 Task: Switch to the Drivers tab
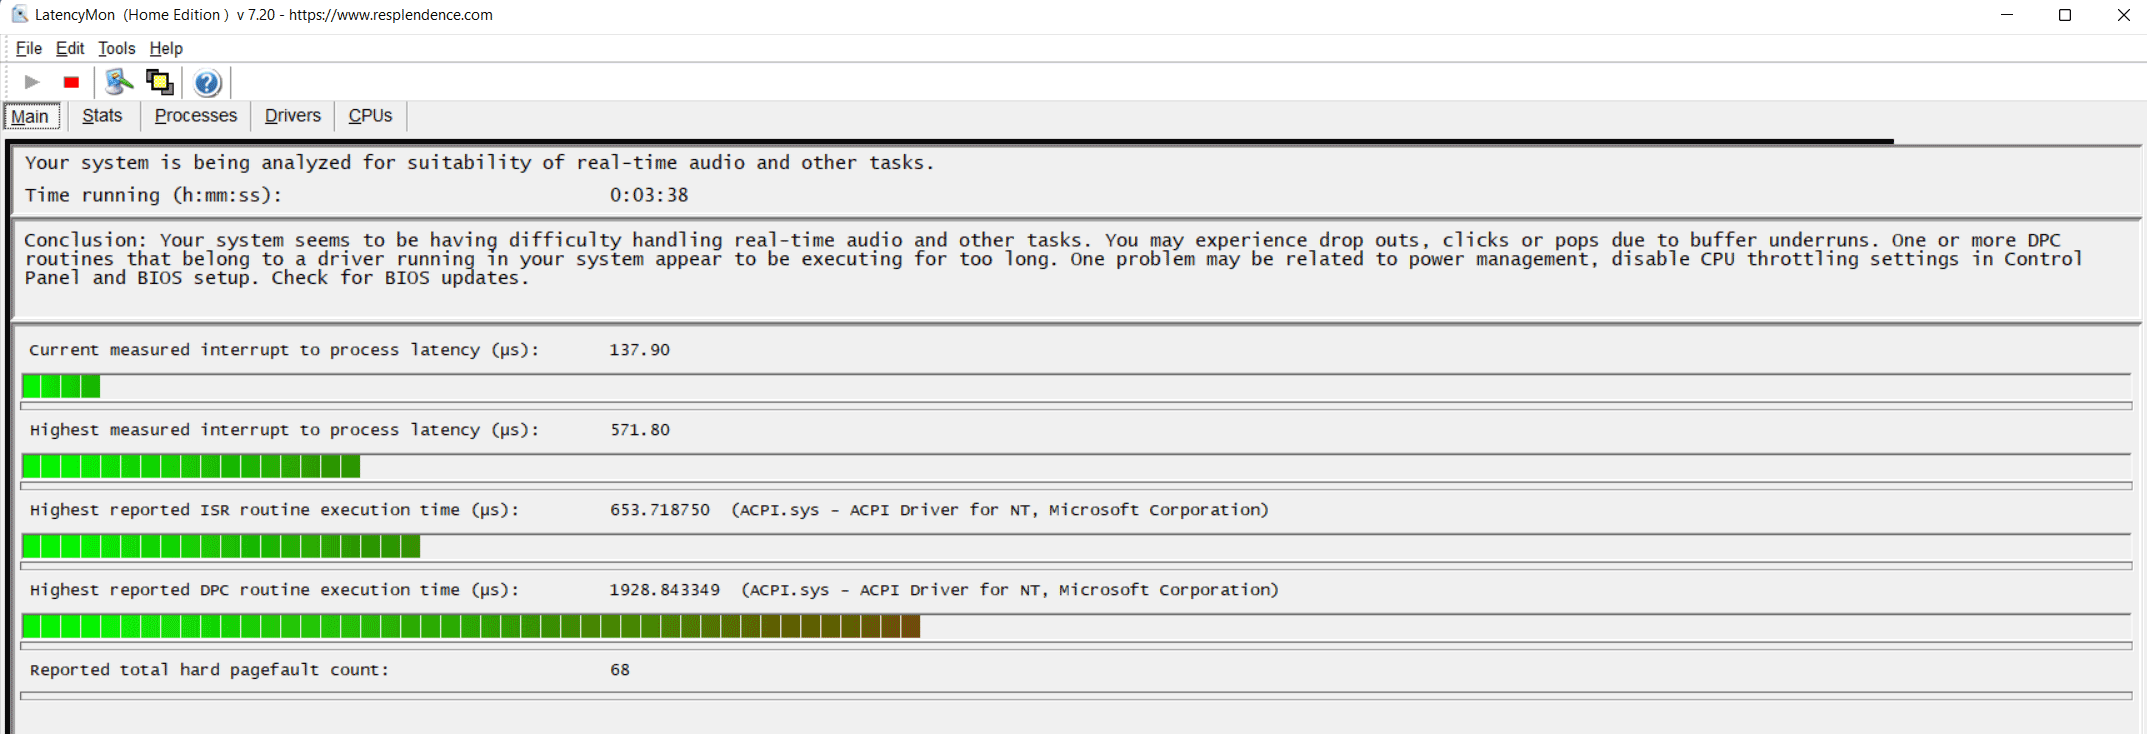click(293, 116)
